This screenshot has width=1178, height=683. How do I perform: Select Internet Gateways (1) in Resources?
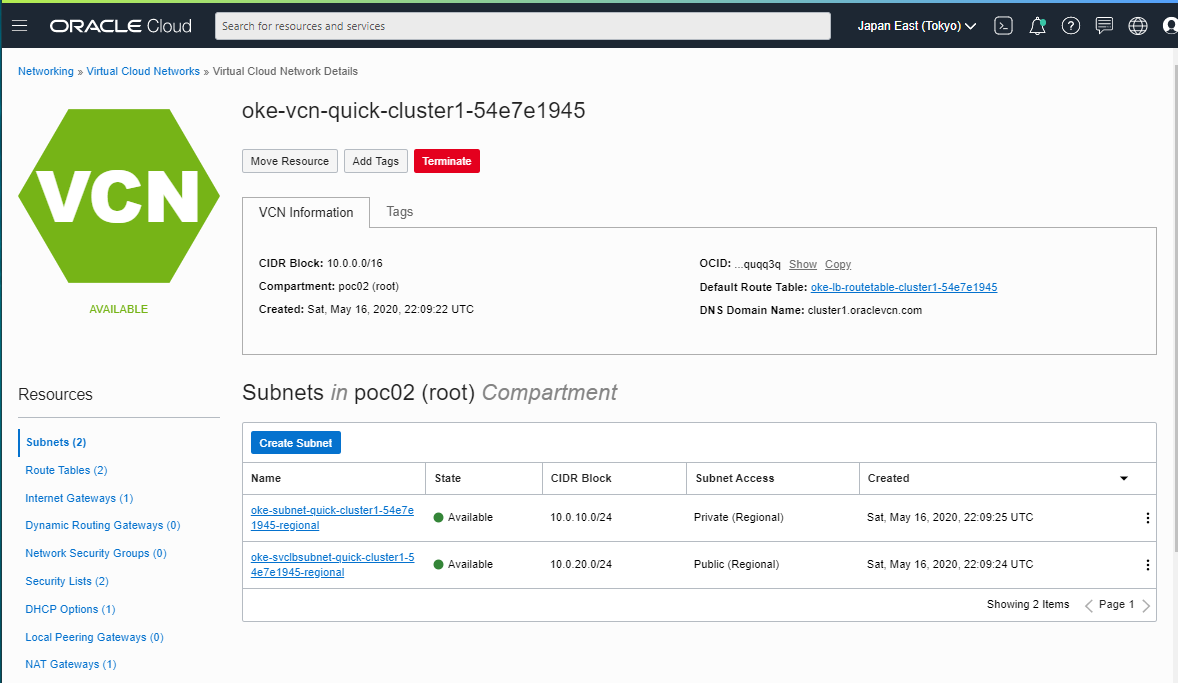click(x=79, y=498)
